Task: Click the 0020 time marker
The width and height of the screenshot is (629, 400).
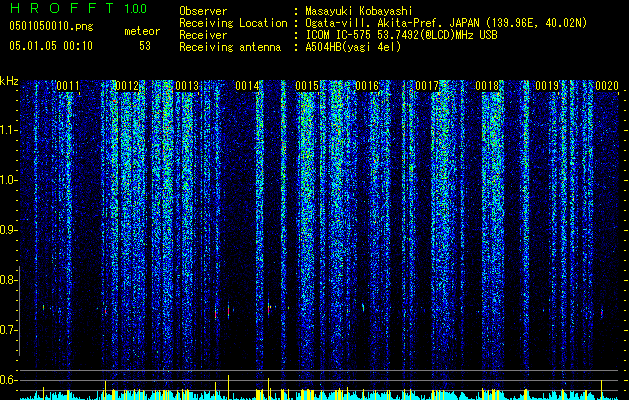Action: 607,86
